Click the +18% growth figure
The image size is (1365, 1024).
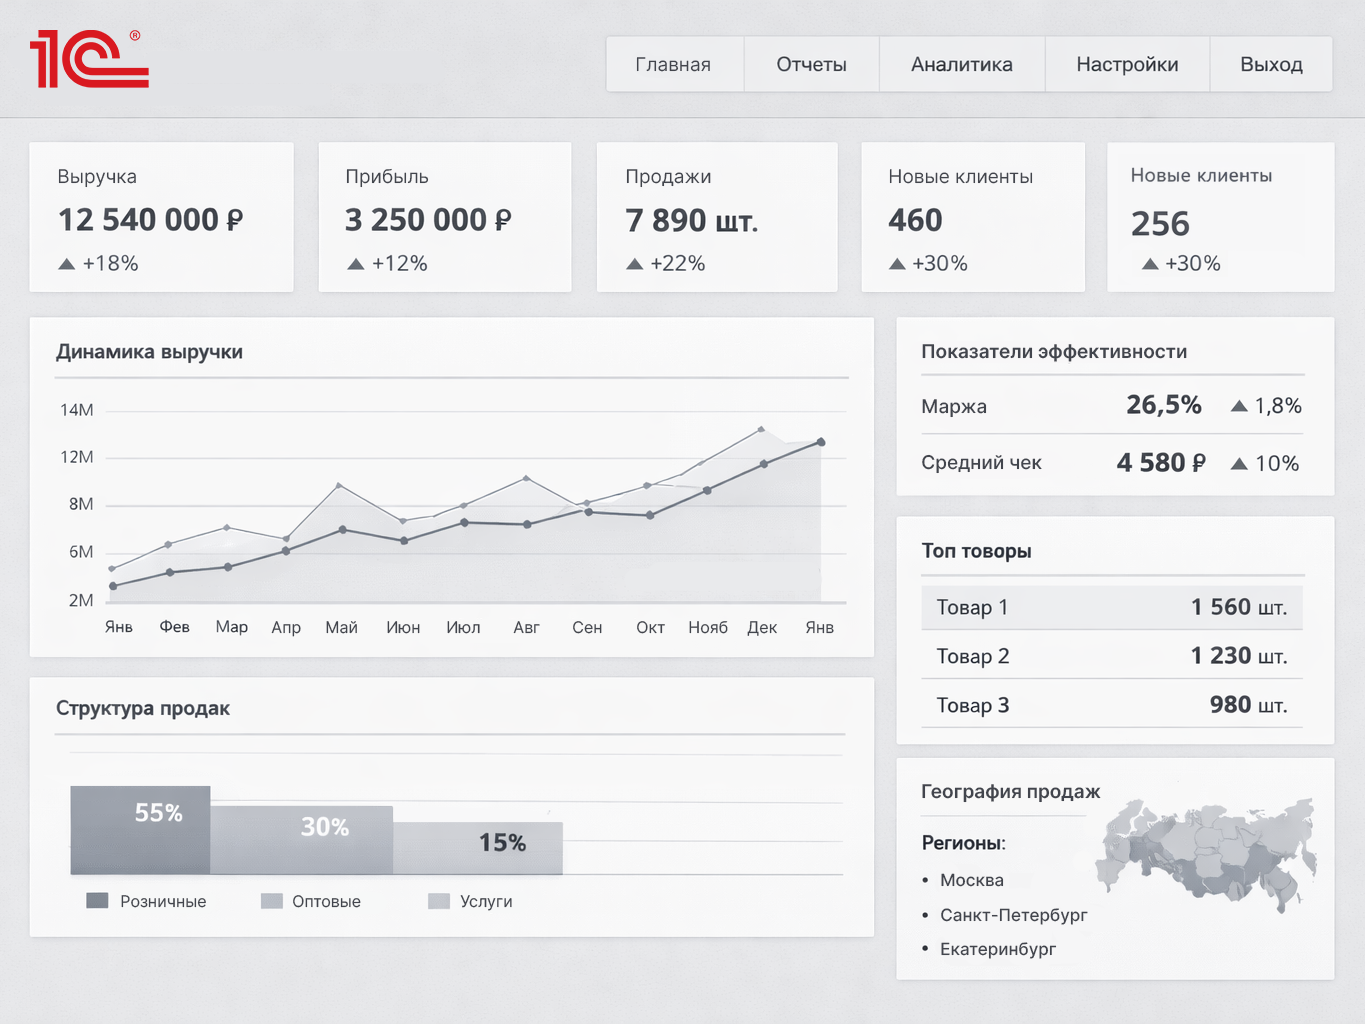click(x=110, y=264)
